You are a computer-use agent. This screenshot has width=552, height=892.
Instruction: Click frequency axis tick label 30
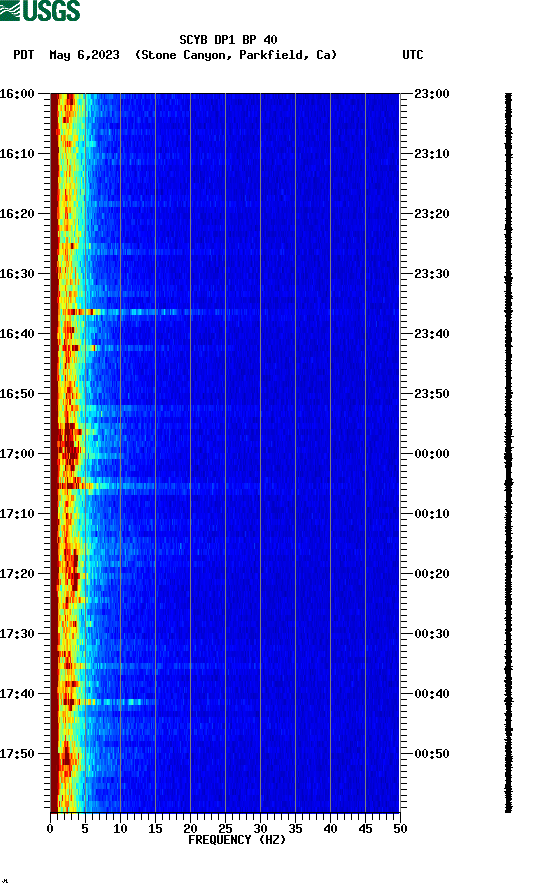[x=261, y=829]
